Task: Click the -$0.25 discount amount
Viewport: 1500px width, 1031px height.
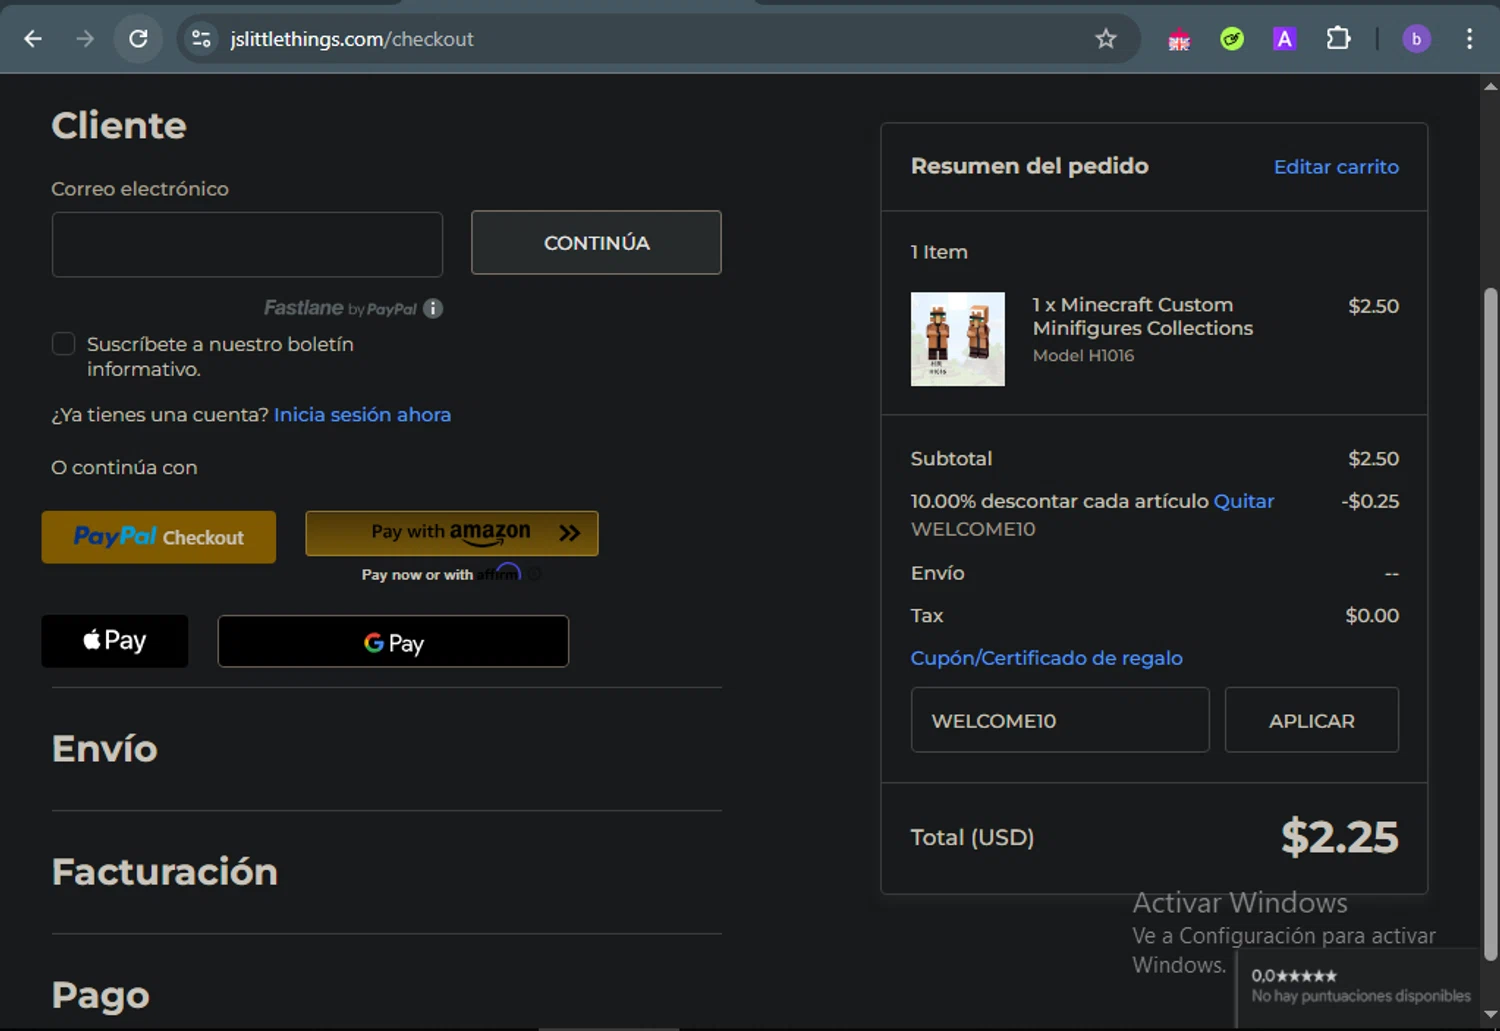Action: (1370, 501)
